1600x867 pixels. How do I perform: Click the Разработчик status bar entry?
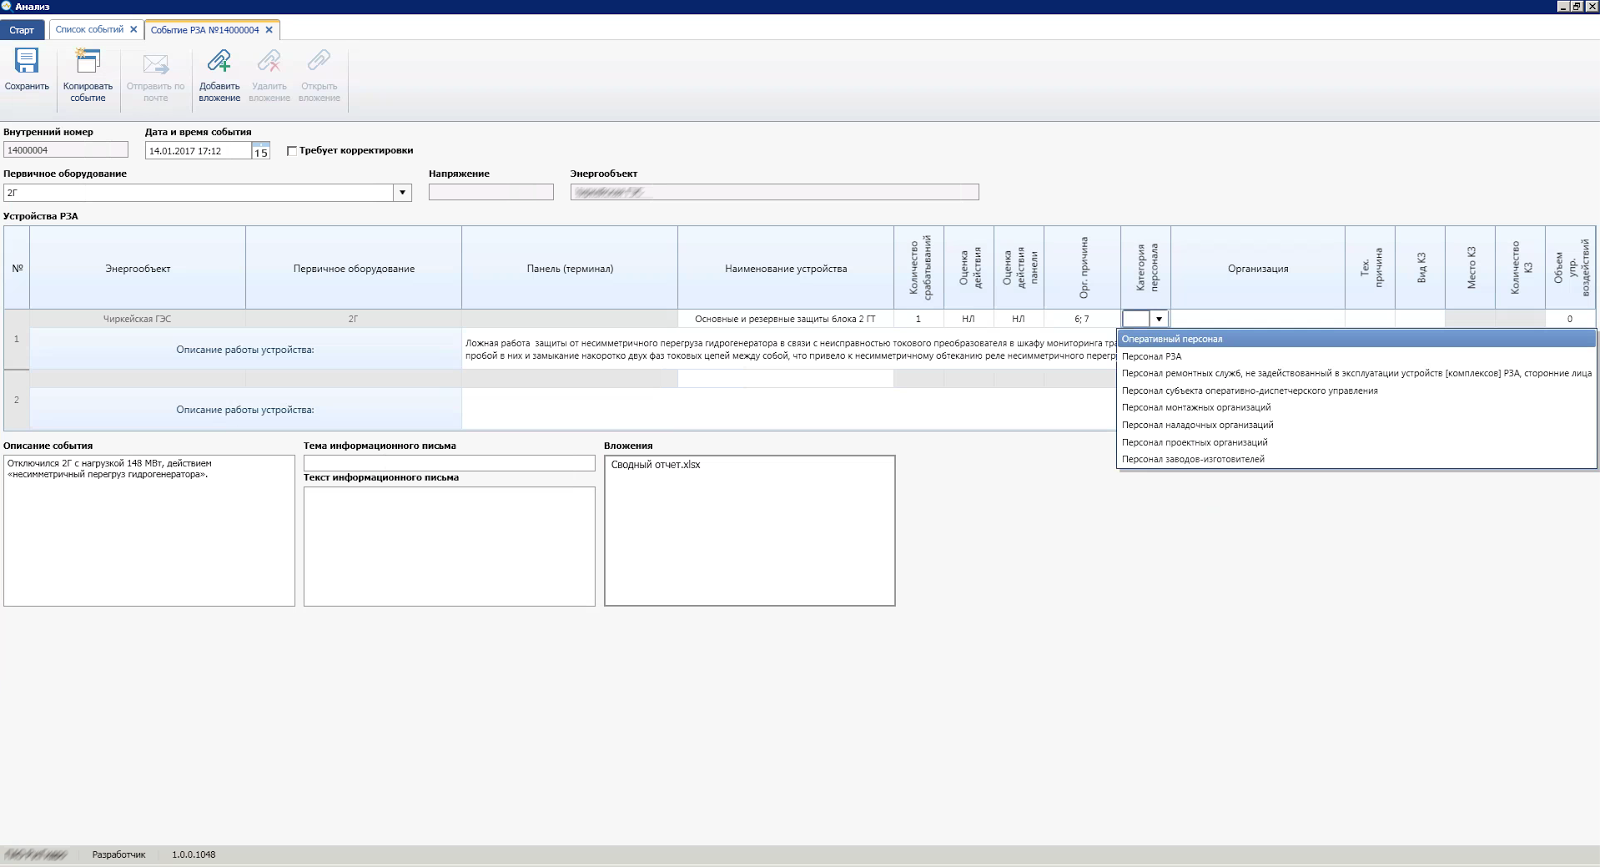tap(119, 855)
